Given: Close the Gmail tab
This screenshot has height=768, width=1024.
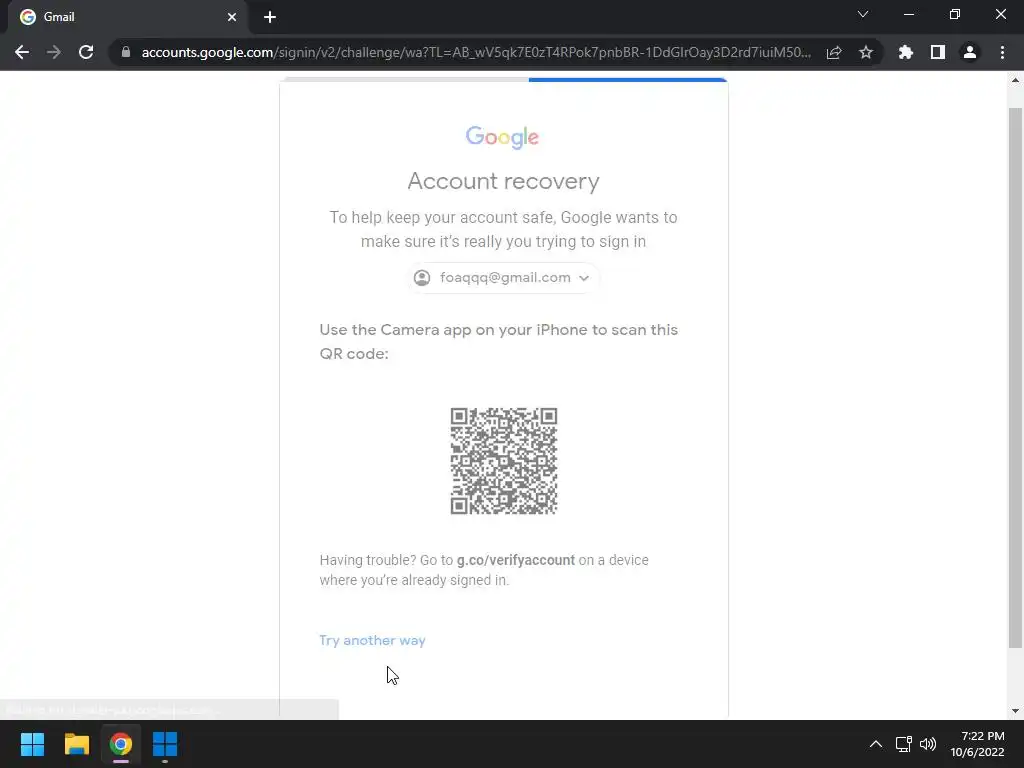Looking at the screenshot, I should (x=232, y=17).
